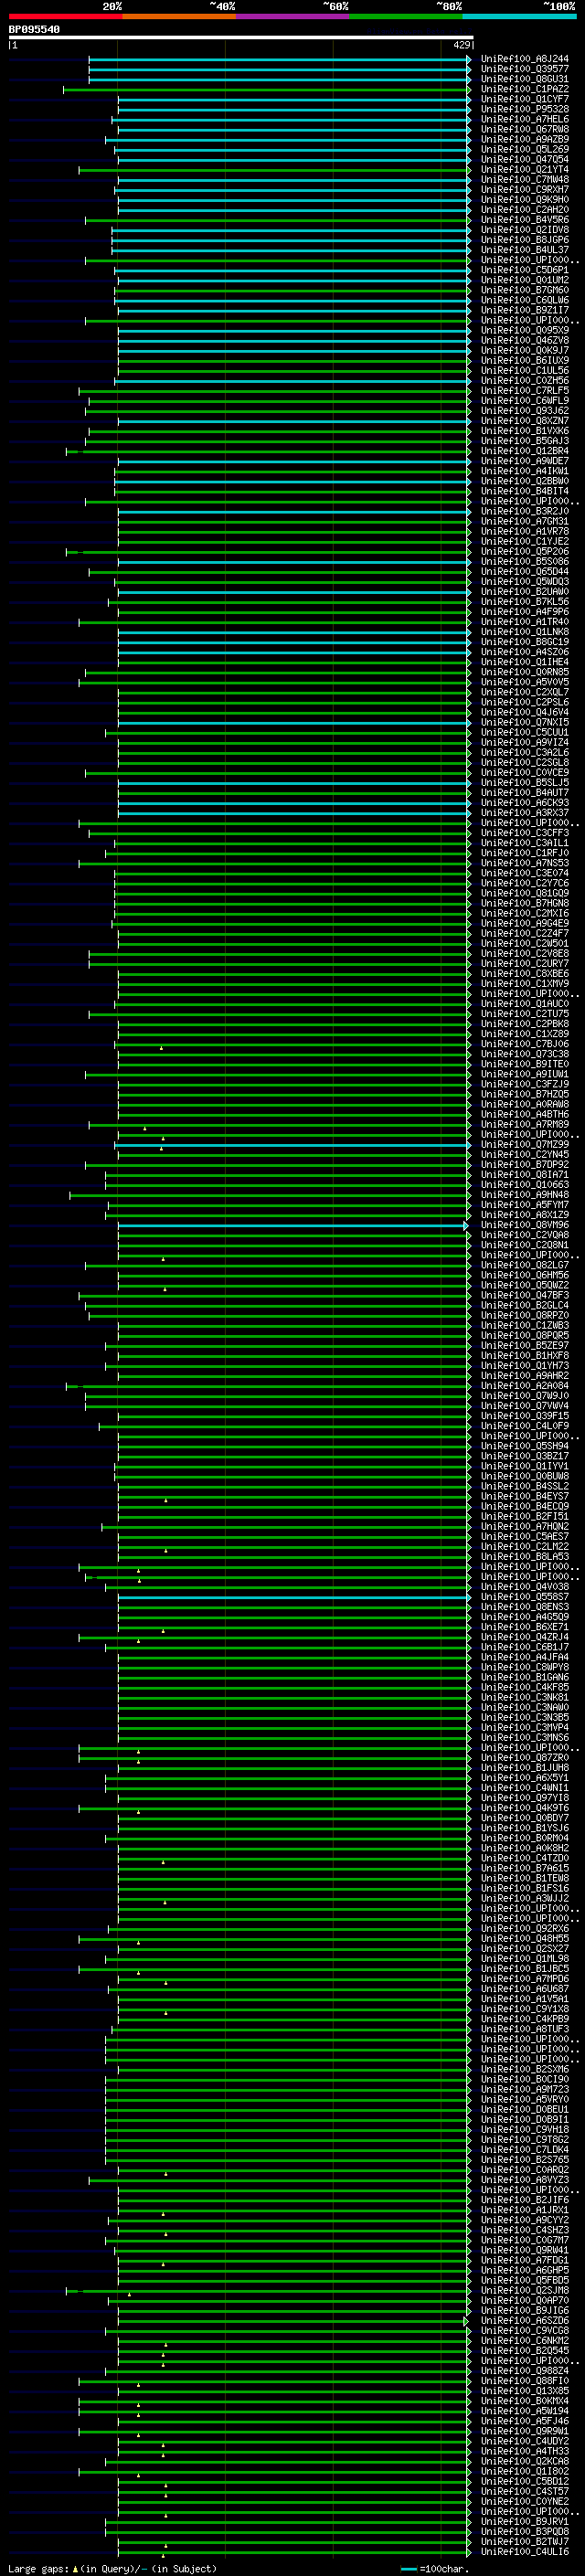Select the BP095540 query label

click(x=34, y=29)
